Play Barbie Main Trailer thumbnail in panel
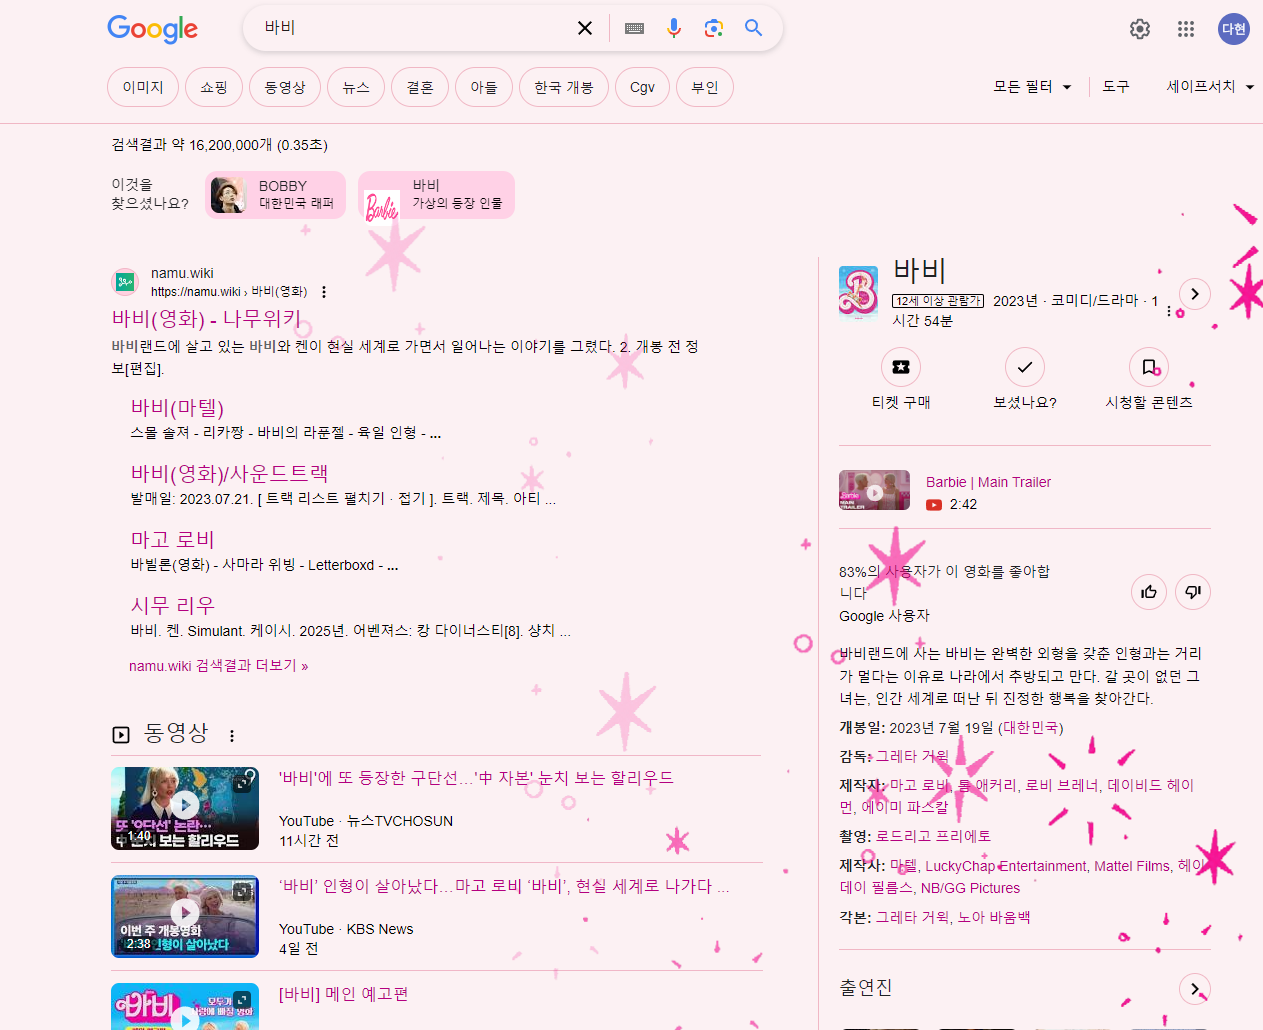Viewport: 1263px width, 1030px height. click(874, 490)
